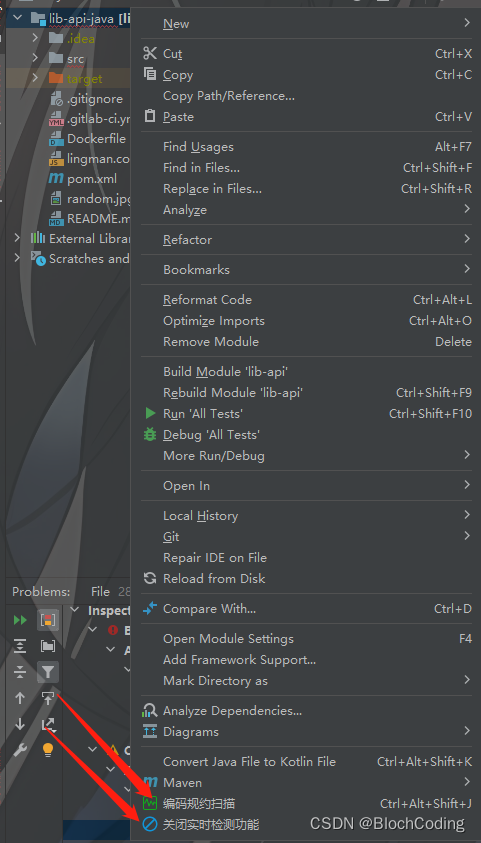Choose Repair IDE on File
The height and width of the screenshot is (843, 481).
pos(306,557)
